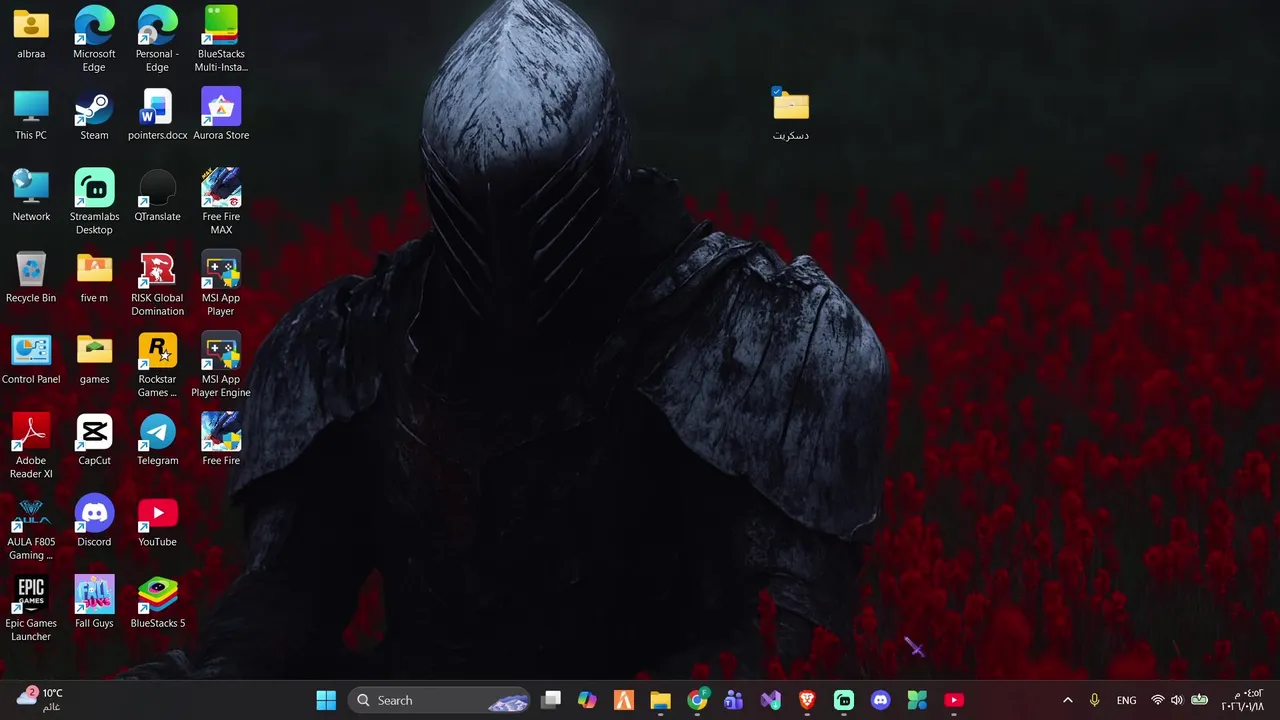
Task: Open the green leaf app in taskbar
Action: pyautogui.click(x=917, y=700)
